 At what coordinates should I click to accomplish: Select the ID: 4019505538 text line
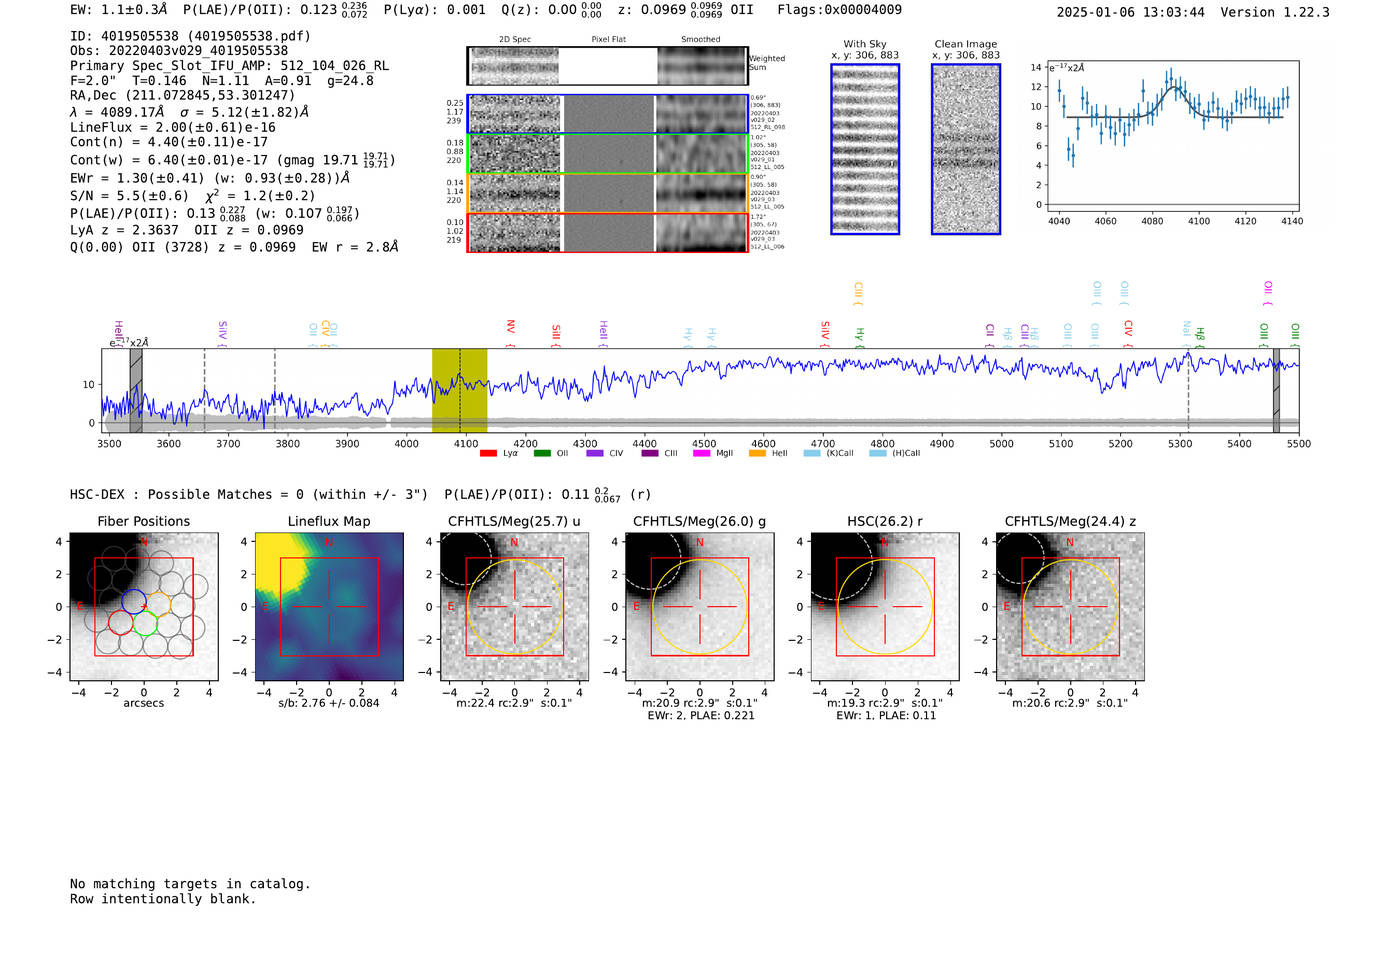(190, 36)
